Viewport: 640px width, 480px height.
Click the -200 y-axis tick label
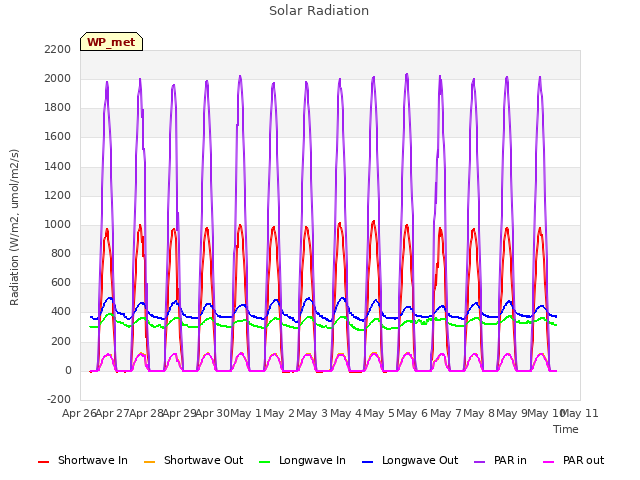tap(59, 399)
